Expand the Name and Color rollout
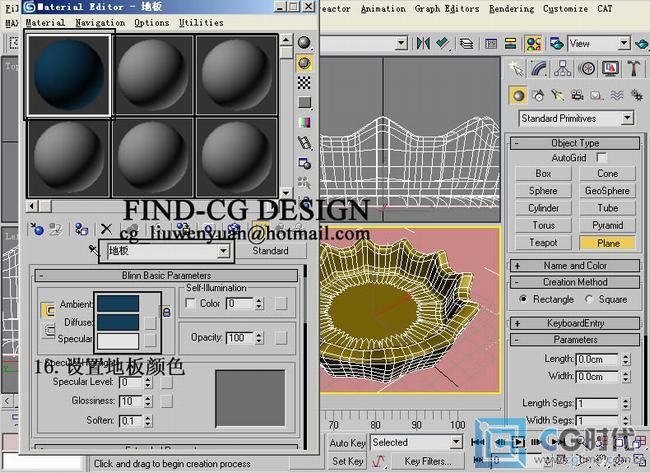The image size is (650, 473). pyautogui.click(x=575, y=265)
